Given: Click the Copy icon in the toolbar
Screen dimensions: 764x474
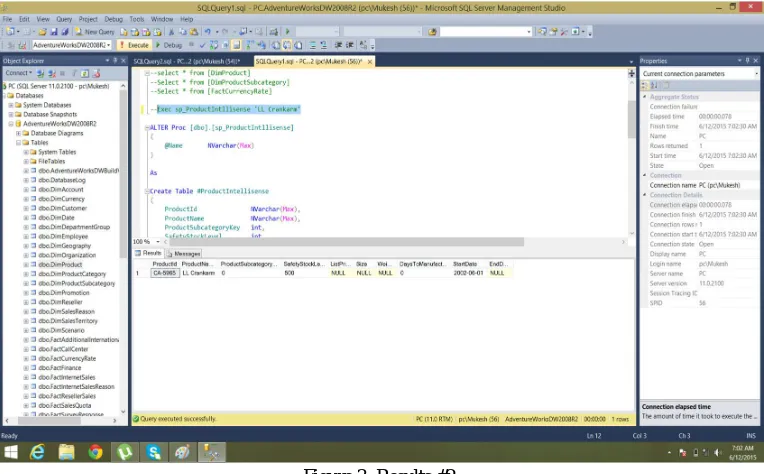Looking at the screenshot, I should (x=182, y=32).
